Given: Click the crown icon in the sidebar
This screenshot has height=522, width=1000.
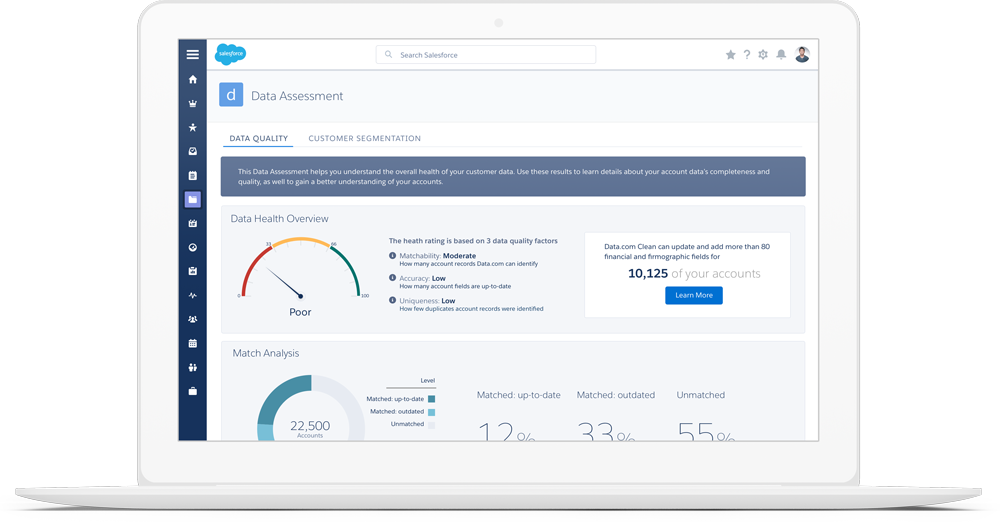Looking at the screenshot, I should pyautogui.click(x=193, y=103).
